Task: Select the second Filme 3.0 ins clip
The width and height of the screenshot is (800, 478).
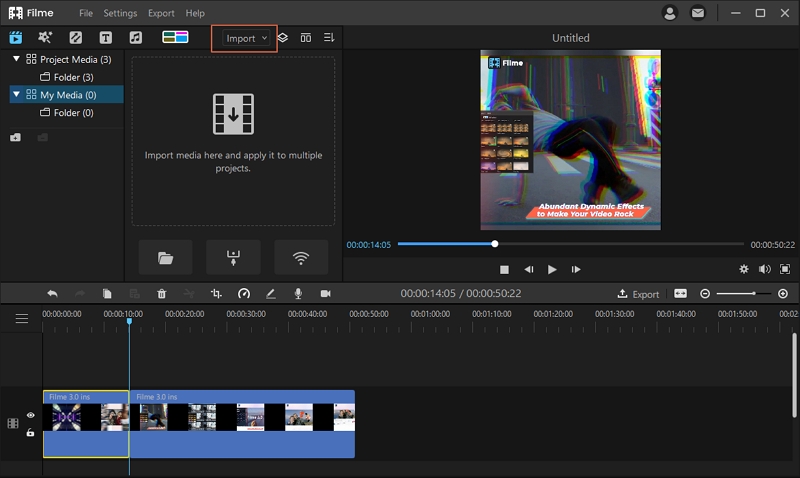Action: (x=242, y=424)
